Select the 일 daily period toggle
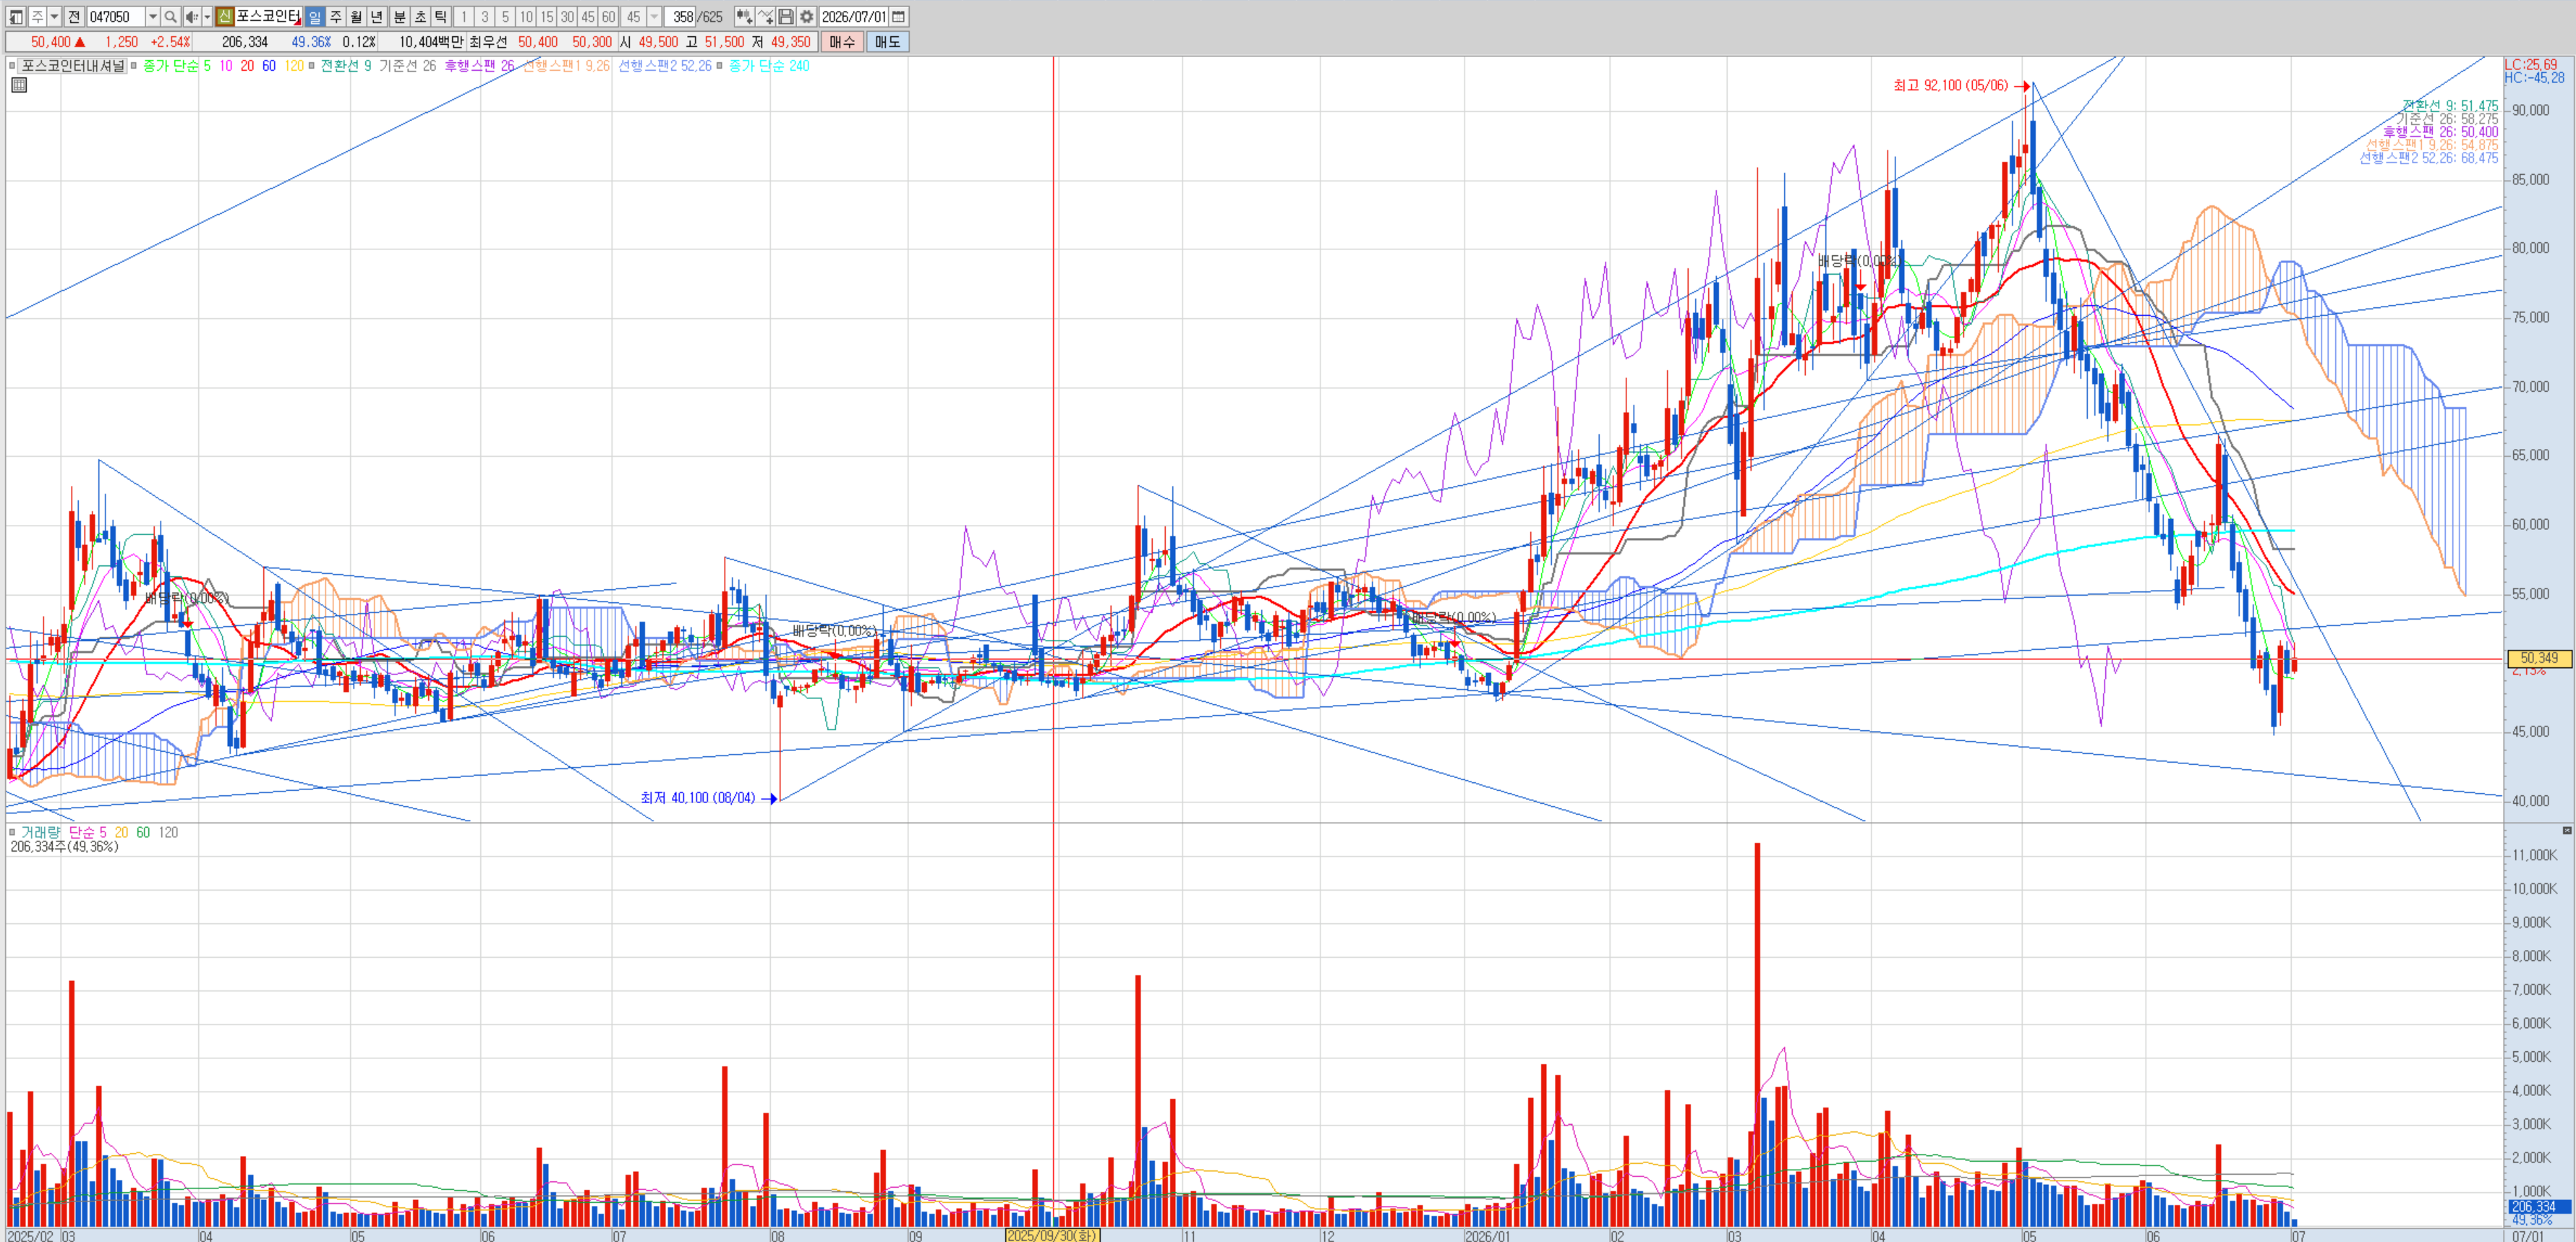The height and width of the screenshot is (1242, 2576). coord(315,17)
